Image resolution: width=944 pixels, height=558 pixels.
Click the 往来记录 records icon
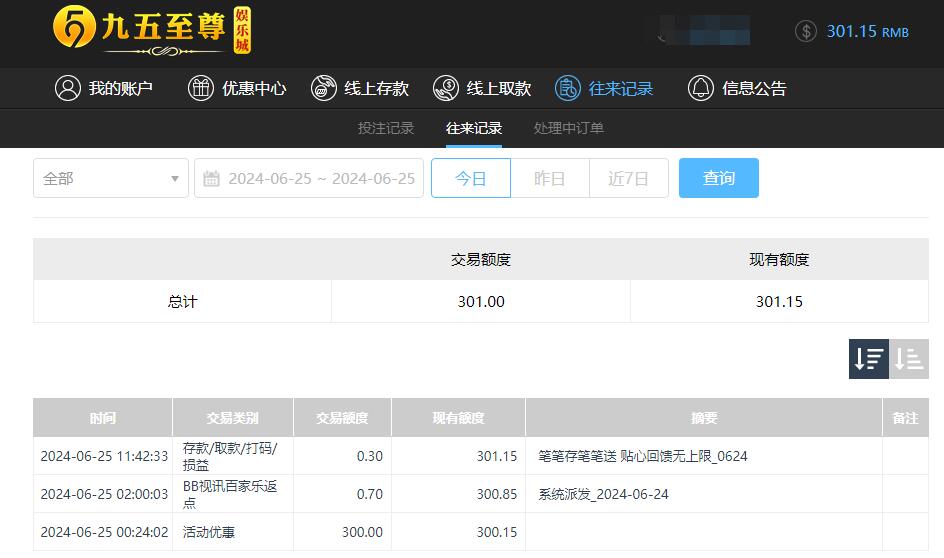568,88
